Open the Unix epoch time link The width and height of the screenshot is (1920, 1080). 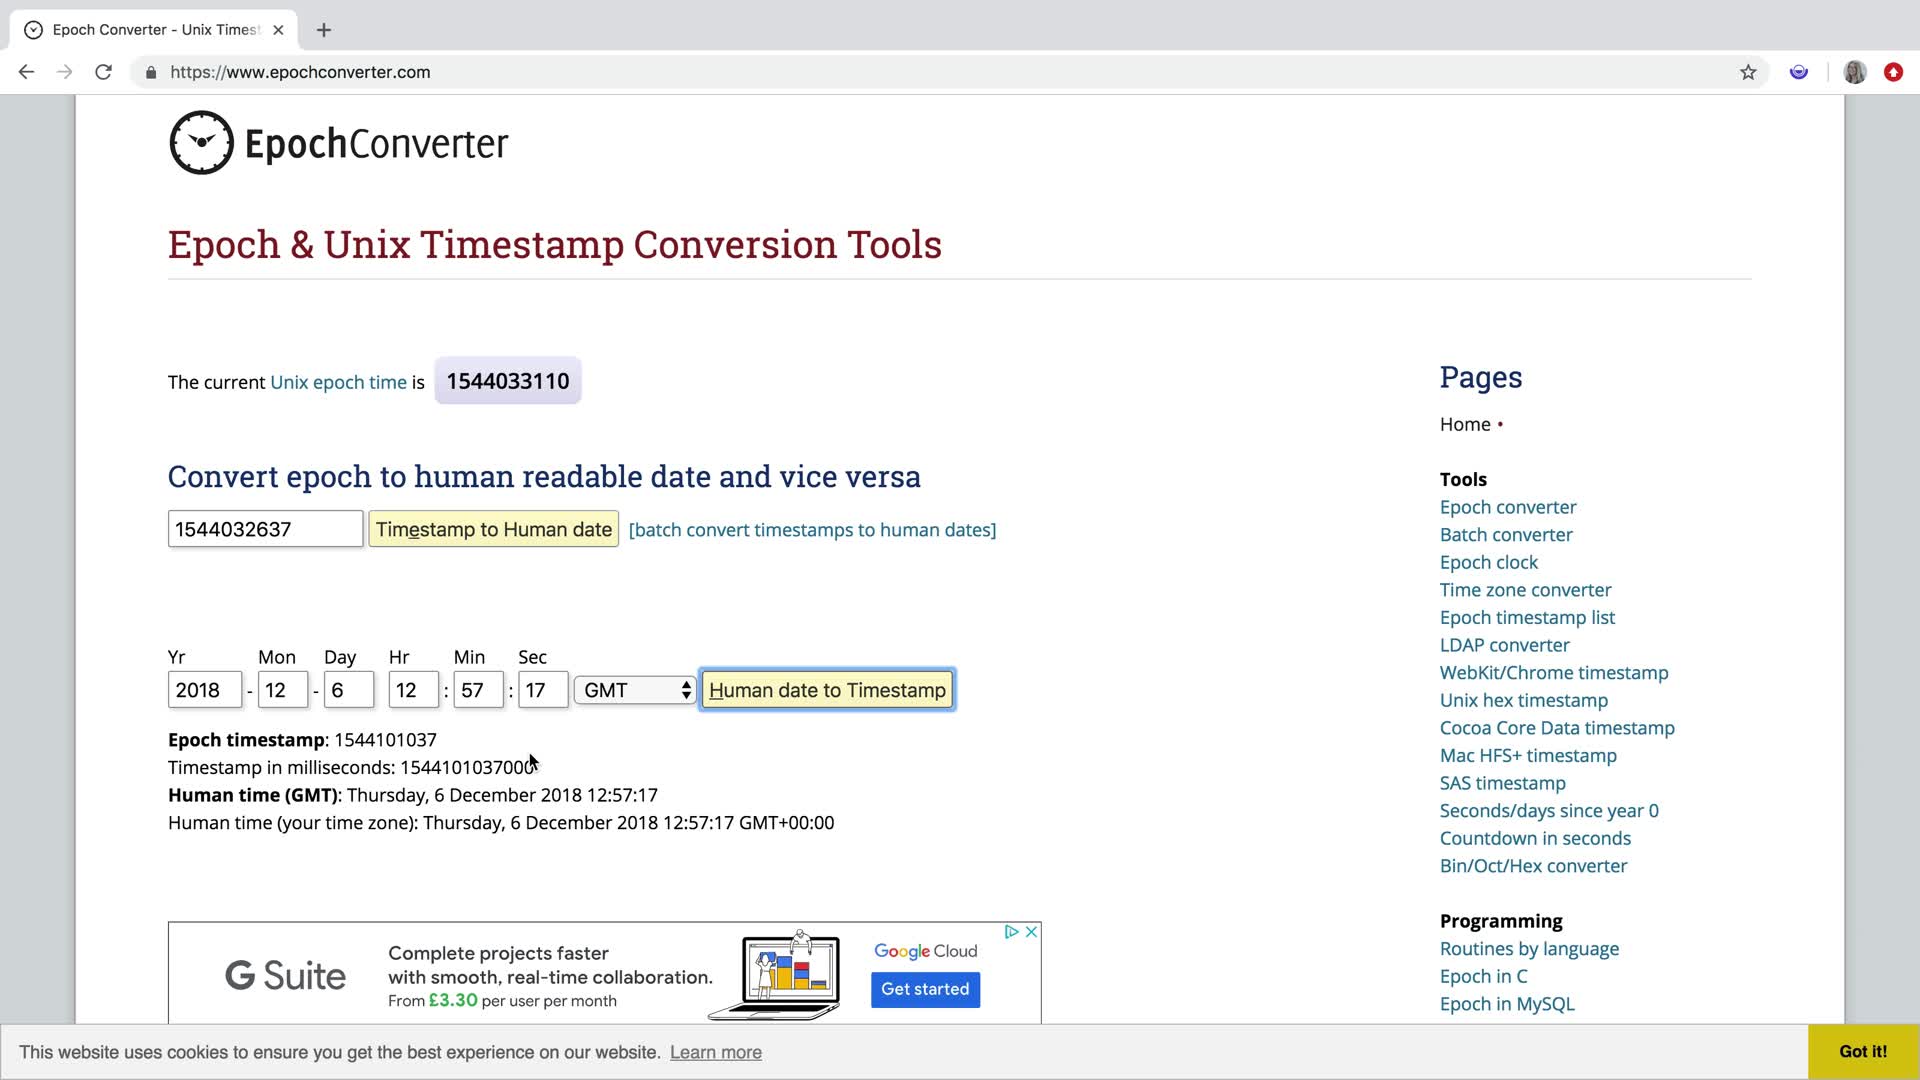(x=338, y=382)
